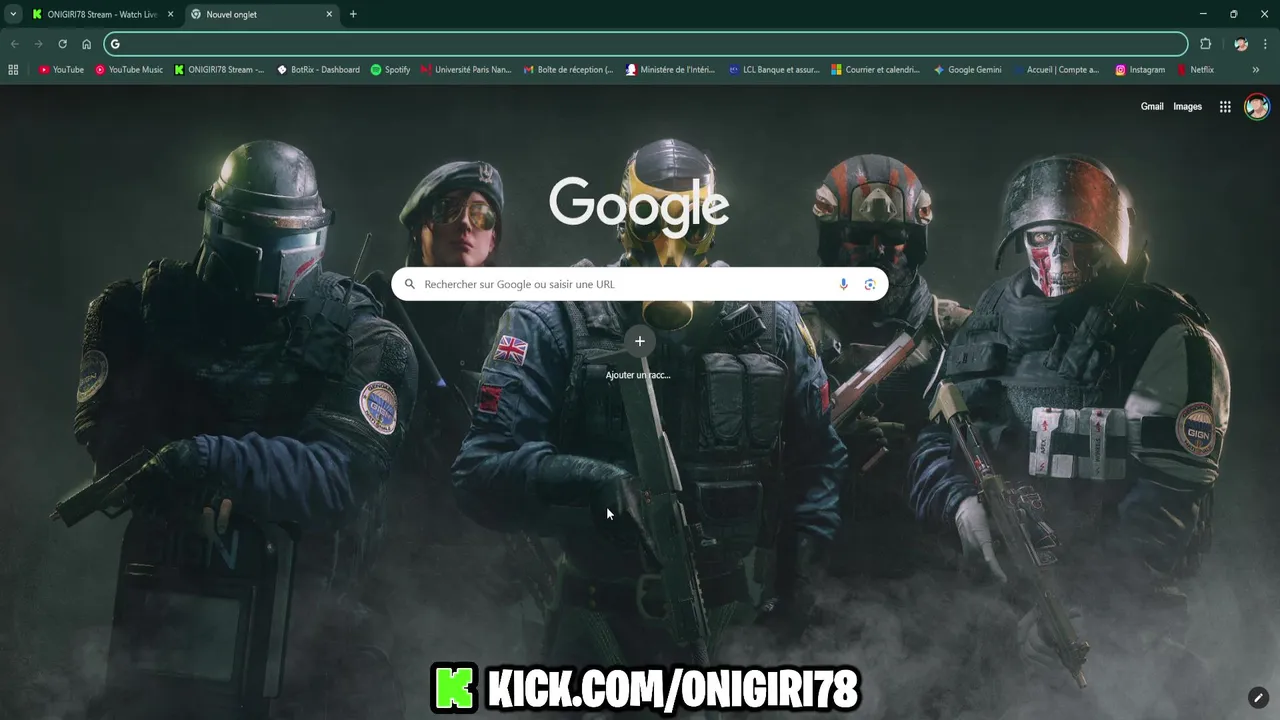Open a new tab with the plus button
Screen dimensions: 1280x720
tap(353, 14)
